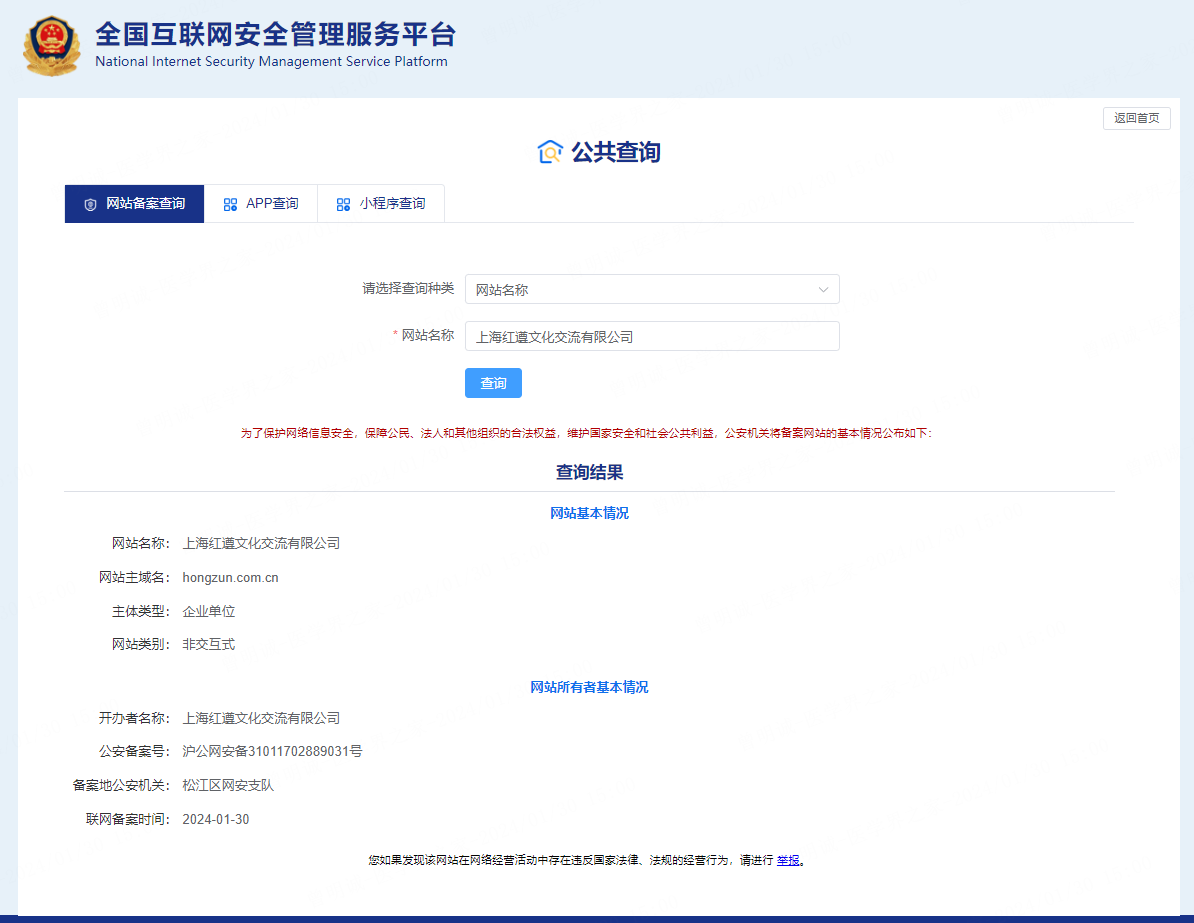
Task: Click the 松江区网安支队 authority value
Action: pos(228,785)
